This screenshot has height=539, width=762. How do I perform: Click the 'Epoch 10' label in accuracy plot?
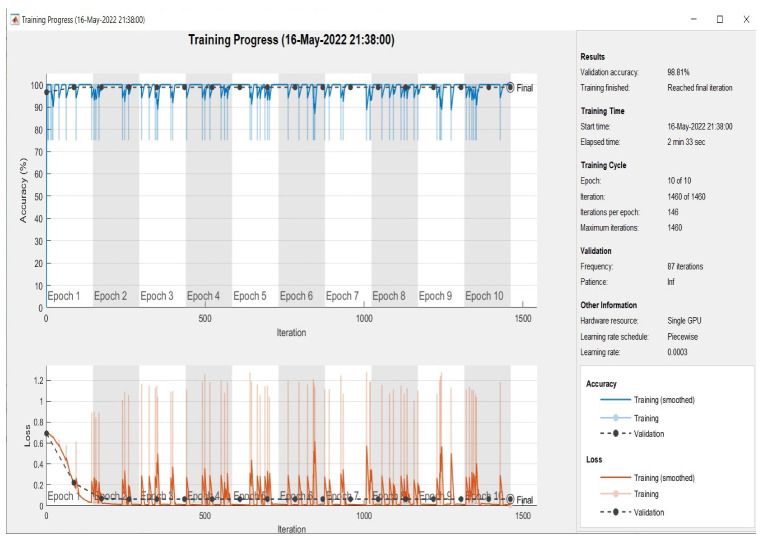(485, 296)
